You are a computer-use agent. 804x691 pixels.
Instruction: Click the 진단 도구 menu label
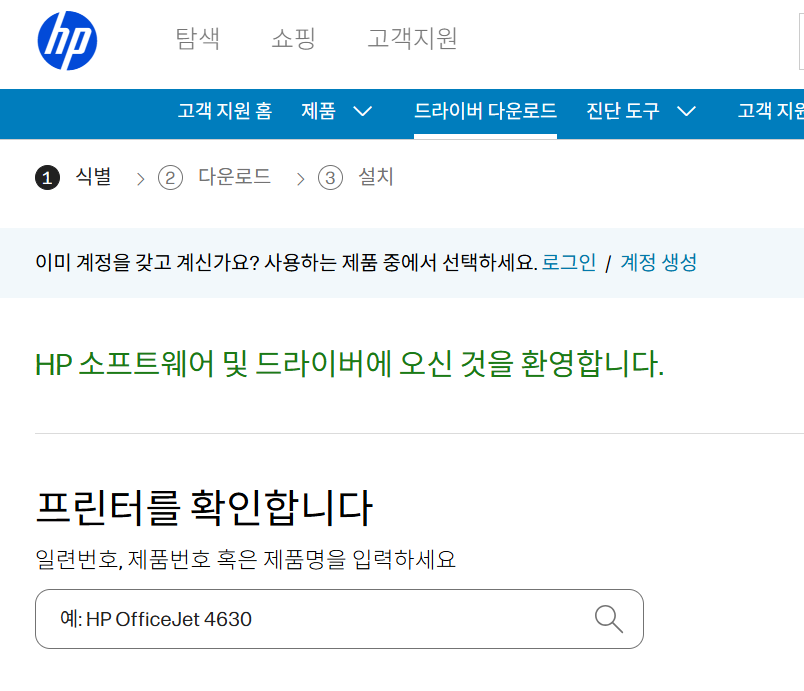click(622, 111)
